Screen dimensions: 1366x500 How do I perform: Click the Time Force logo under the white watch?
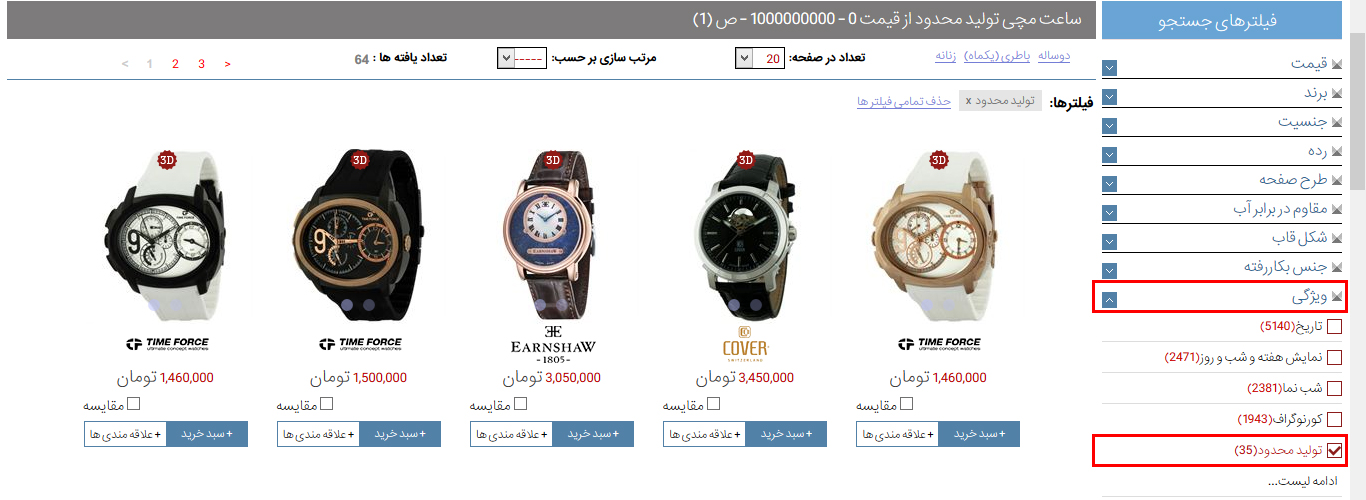click(166, 344)
